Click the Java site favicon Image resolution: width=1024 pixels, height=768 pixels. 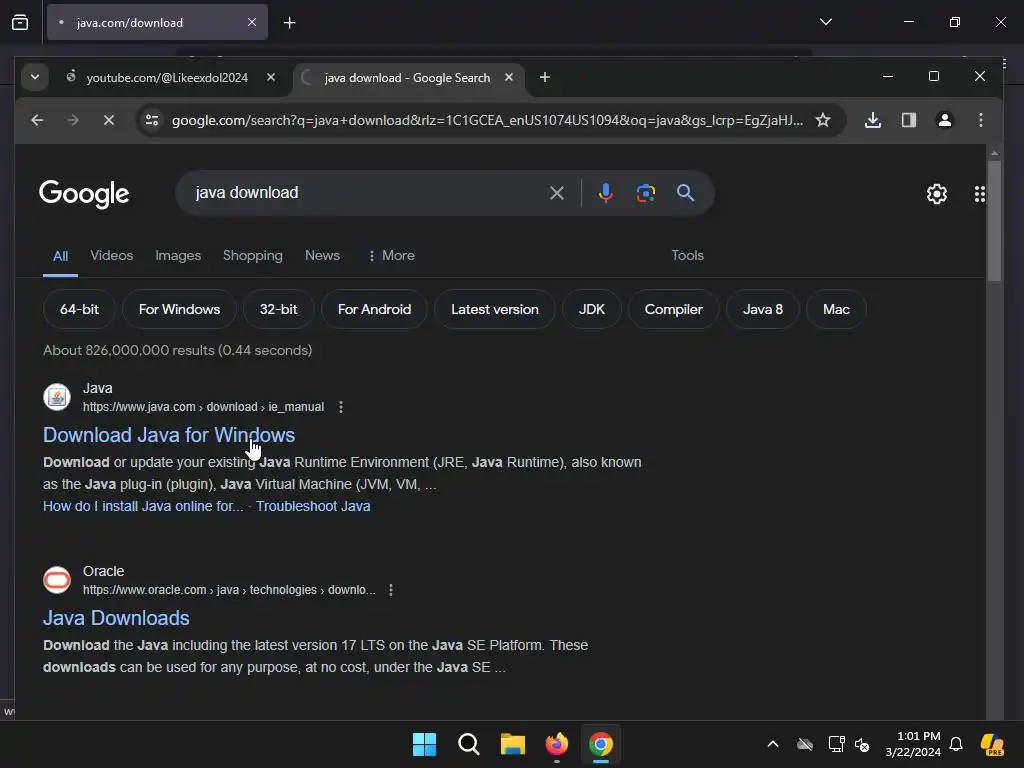tap(57, 397)
